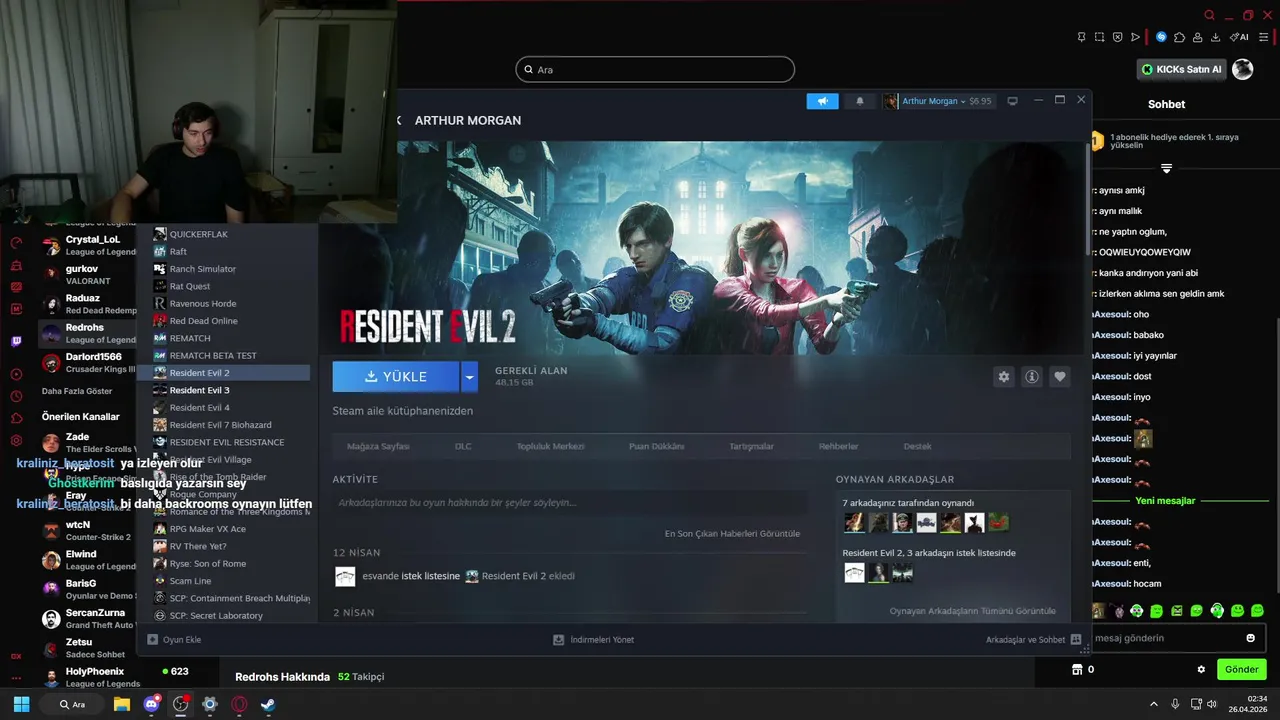Image resolution: width=1280 pixels, height=720 pixels.
Task: Select REMATCH BETA TEST in the library
Action: coord(232,356)
